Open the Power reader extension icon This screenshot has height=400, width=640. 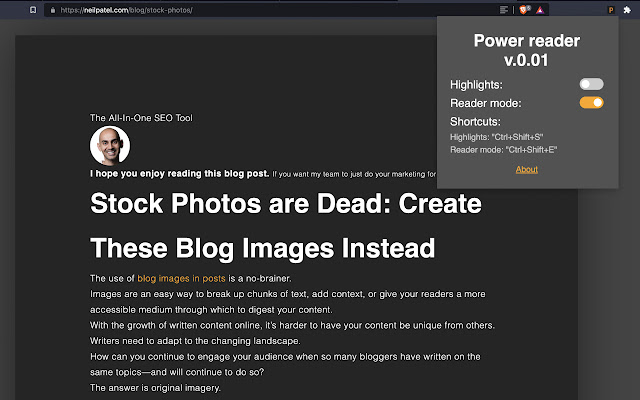(611, 10)
